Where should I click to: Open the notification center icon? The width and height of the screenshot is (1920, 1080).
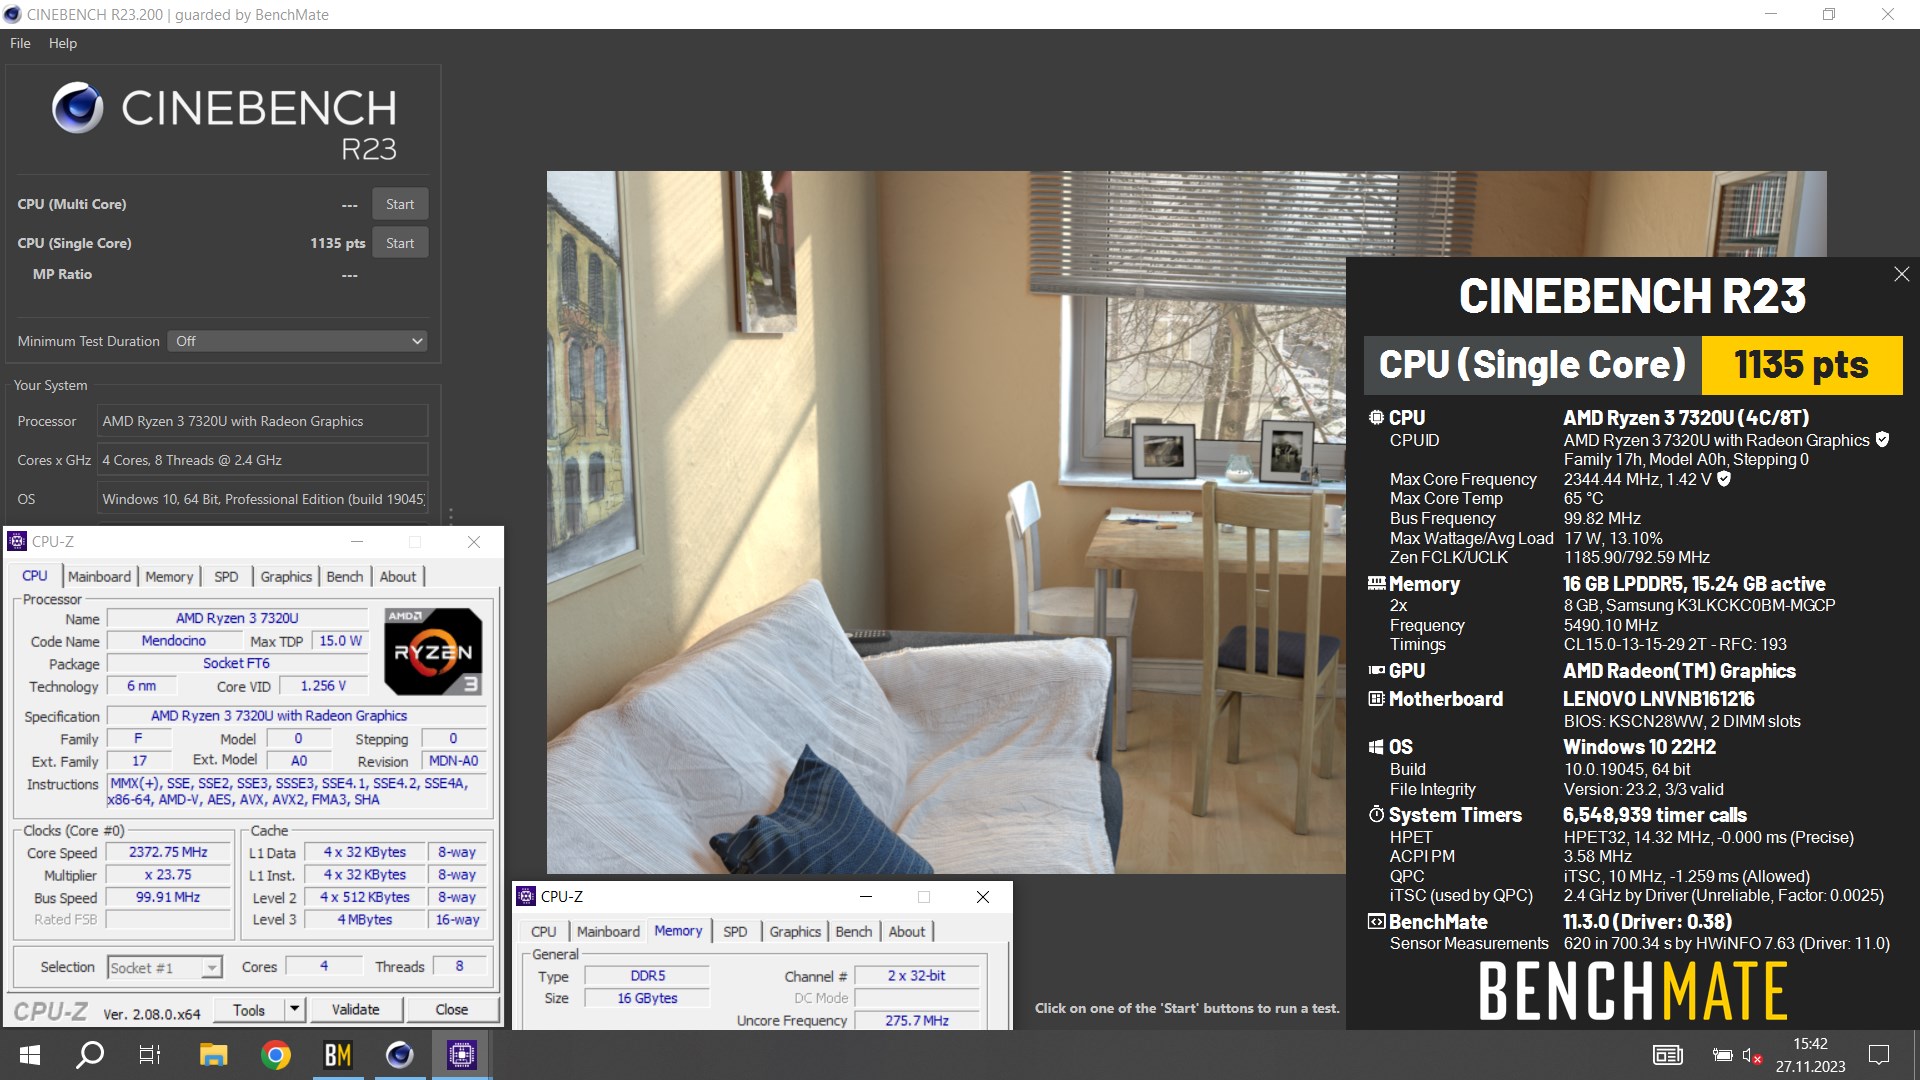point(1879,1055)
